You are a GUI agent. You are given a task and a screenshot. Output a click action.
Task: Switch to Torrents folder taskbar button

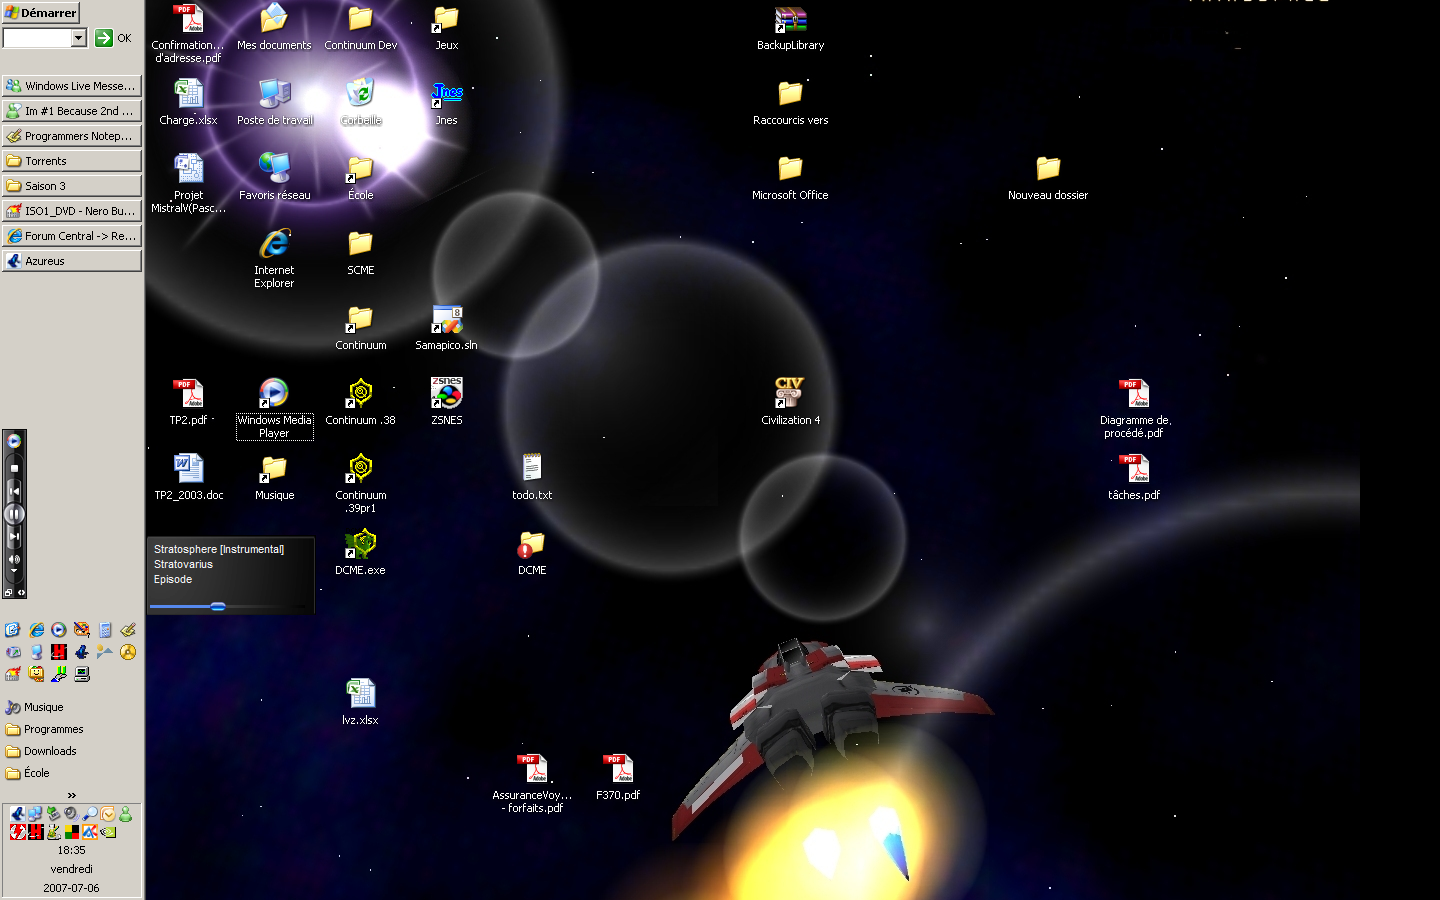click(x=72, y=161)
